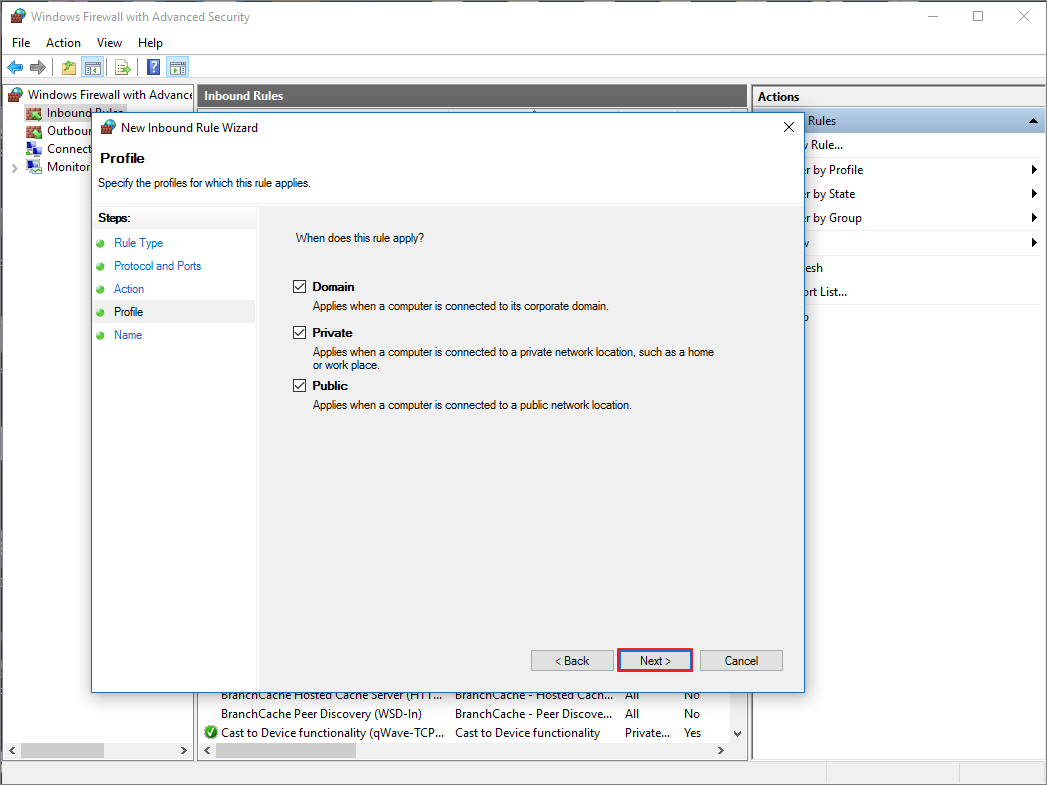Uncheck the Private profile checkbox

299,332
